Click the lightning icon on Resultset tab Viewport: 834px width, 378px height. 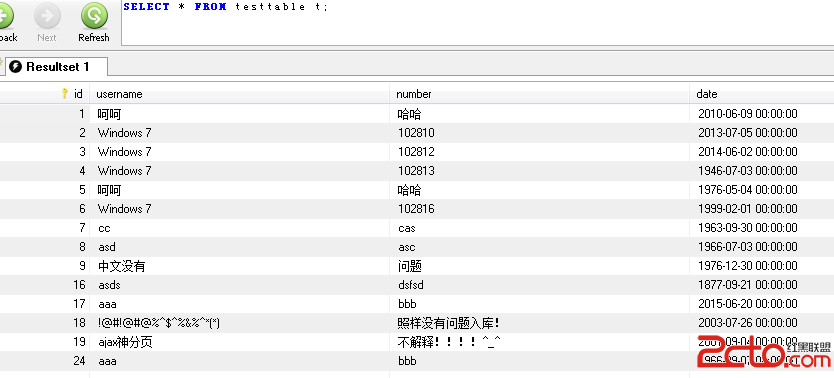[x=15, y=66]
